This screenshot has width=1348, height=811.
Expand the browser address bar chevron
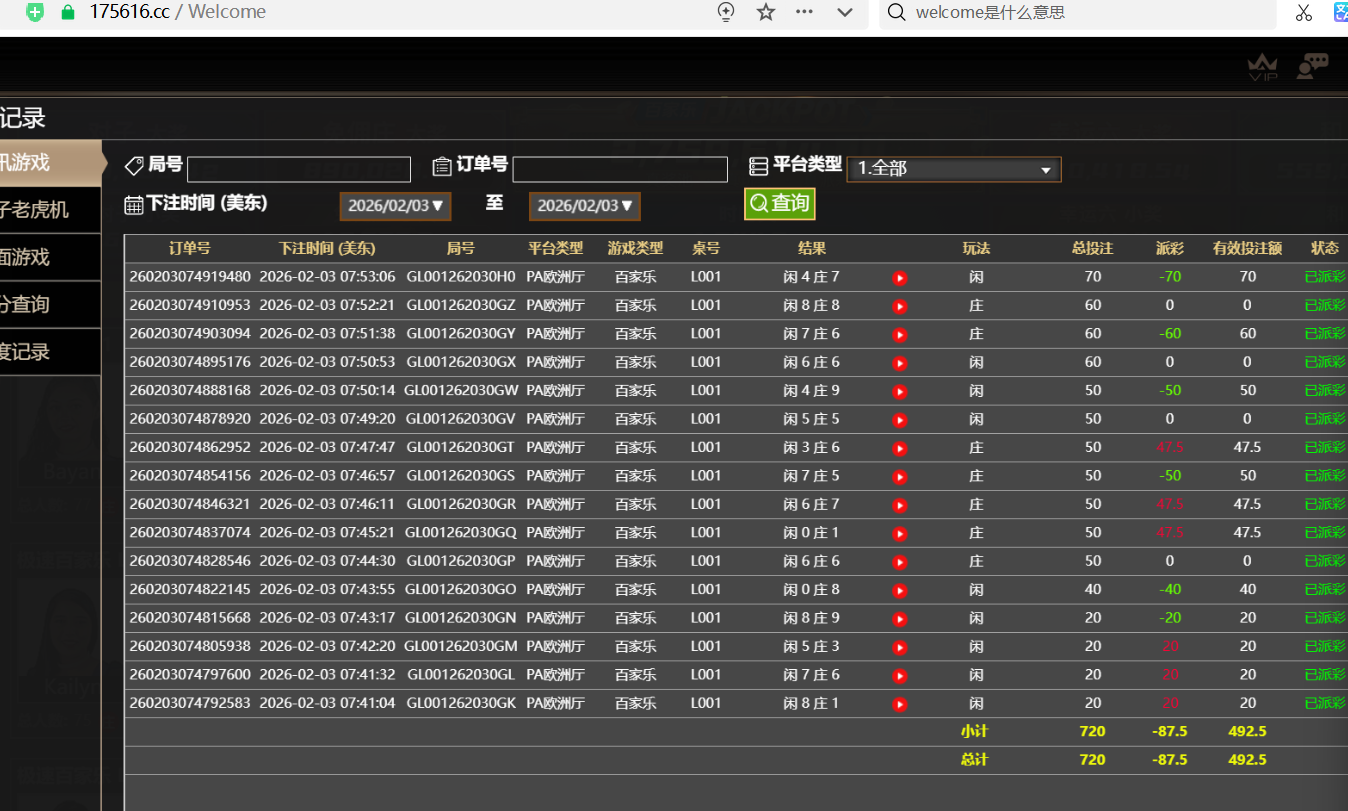844,12
